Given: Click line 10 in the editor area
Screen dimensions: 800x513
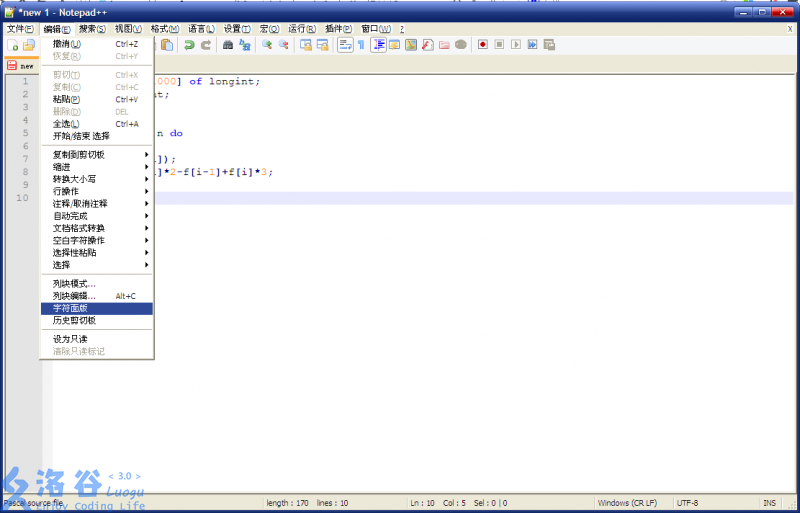Looking at the screenshot, I should 400,198.
